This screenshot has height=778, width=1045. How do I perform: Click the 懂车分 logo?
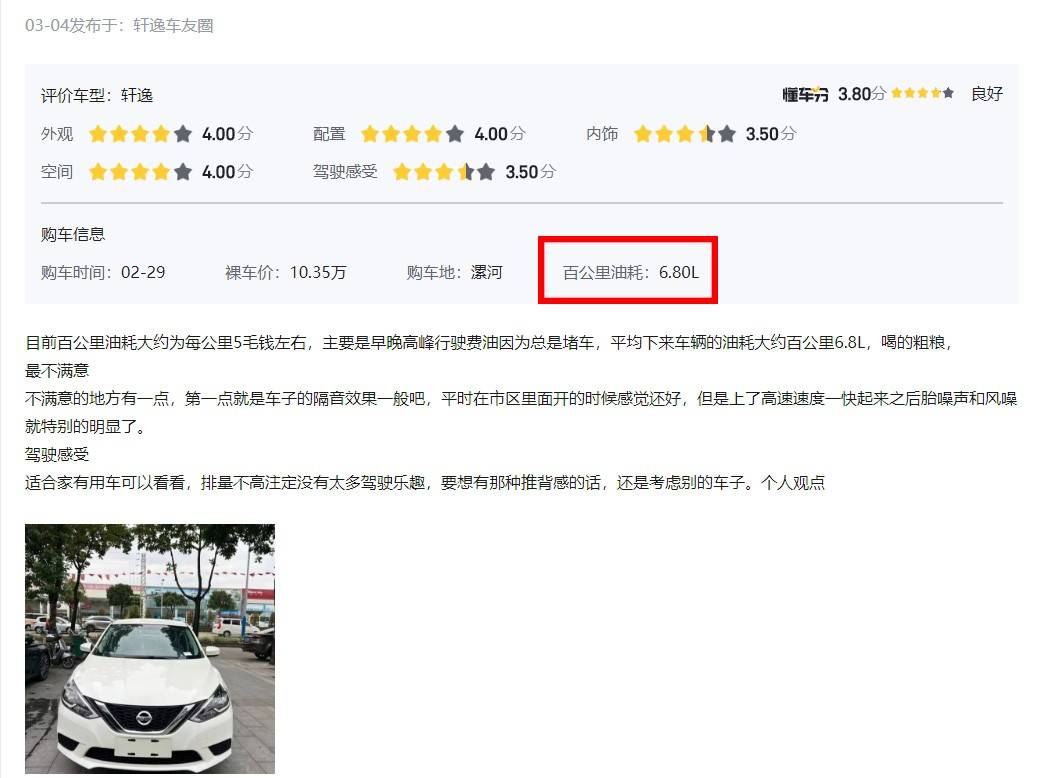click(x=805, y=95)
